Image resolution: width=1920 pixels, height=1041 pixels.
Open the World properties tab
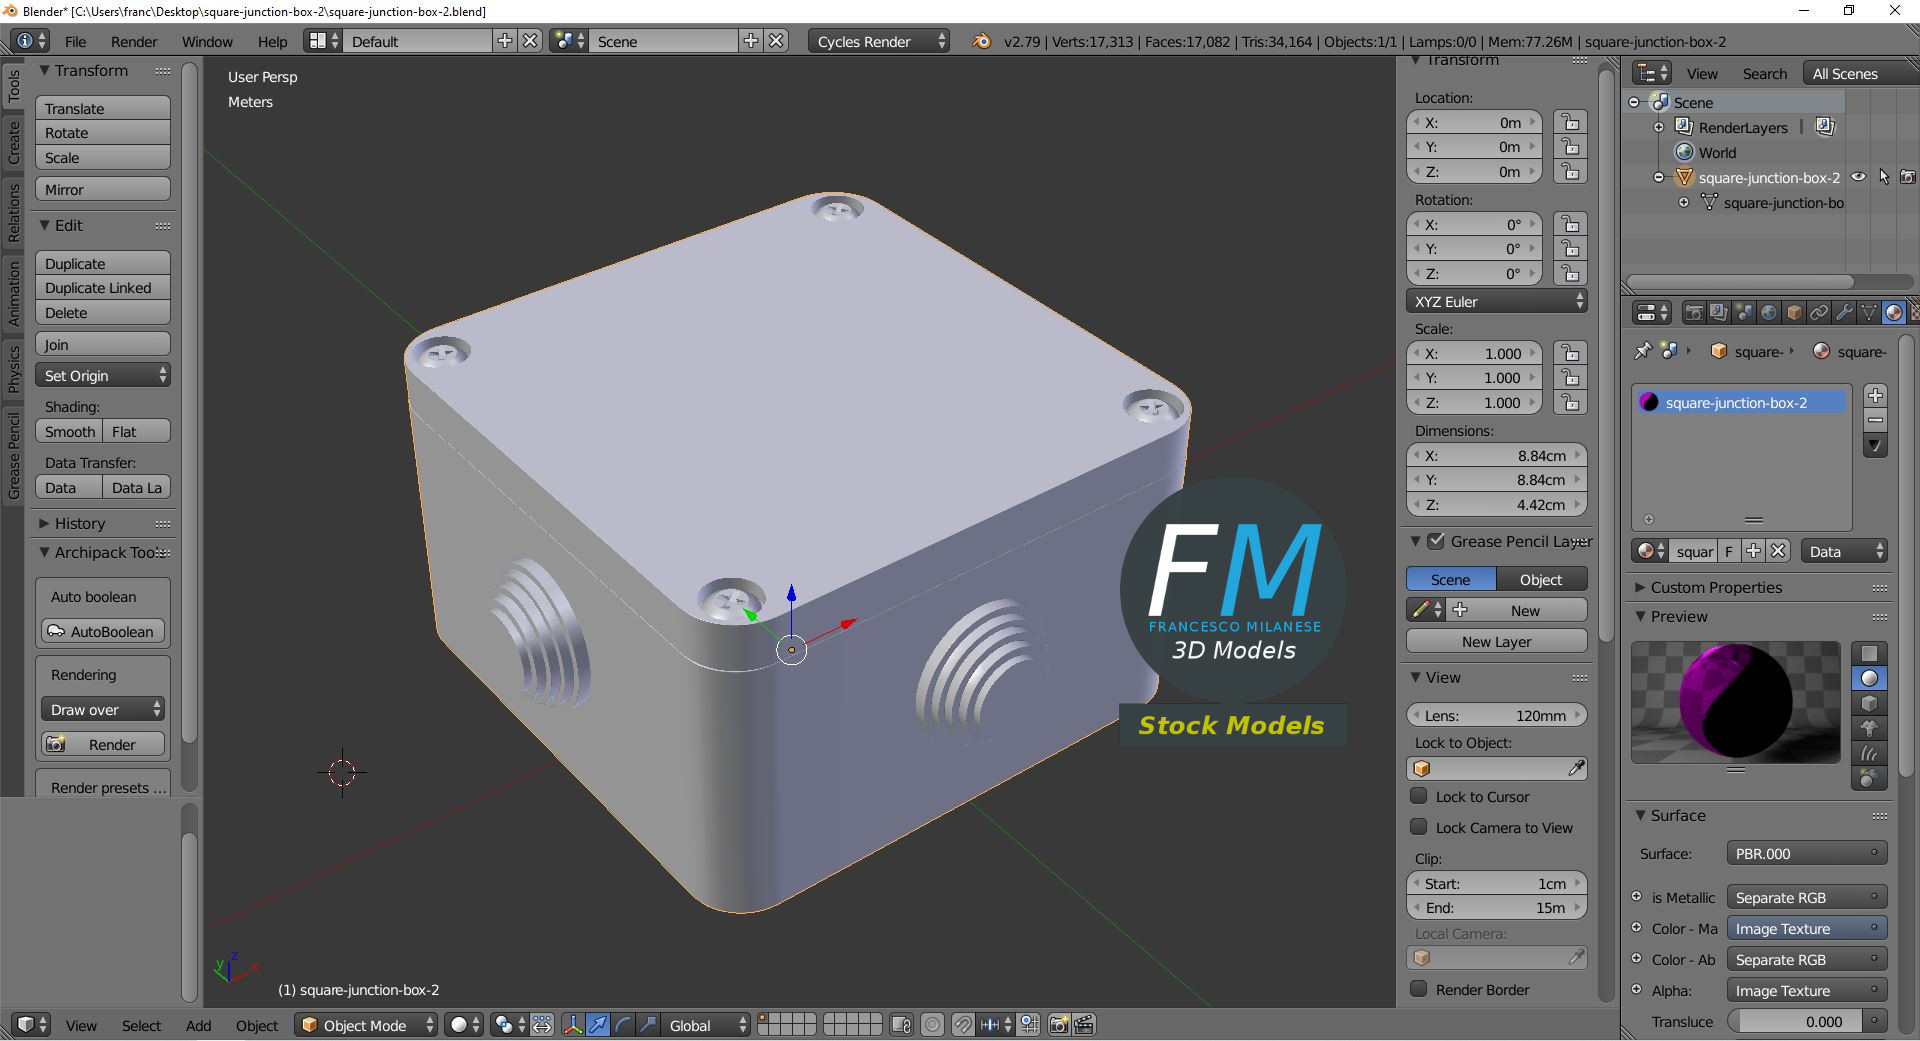(1767, 312)
